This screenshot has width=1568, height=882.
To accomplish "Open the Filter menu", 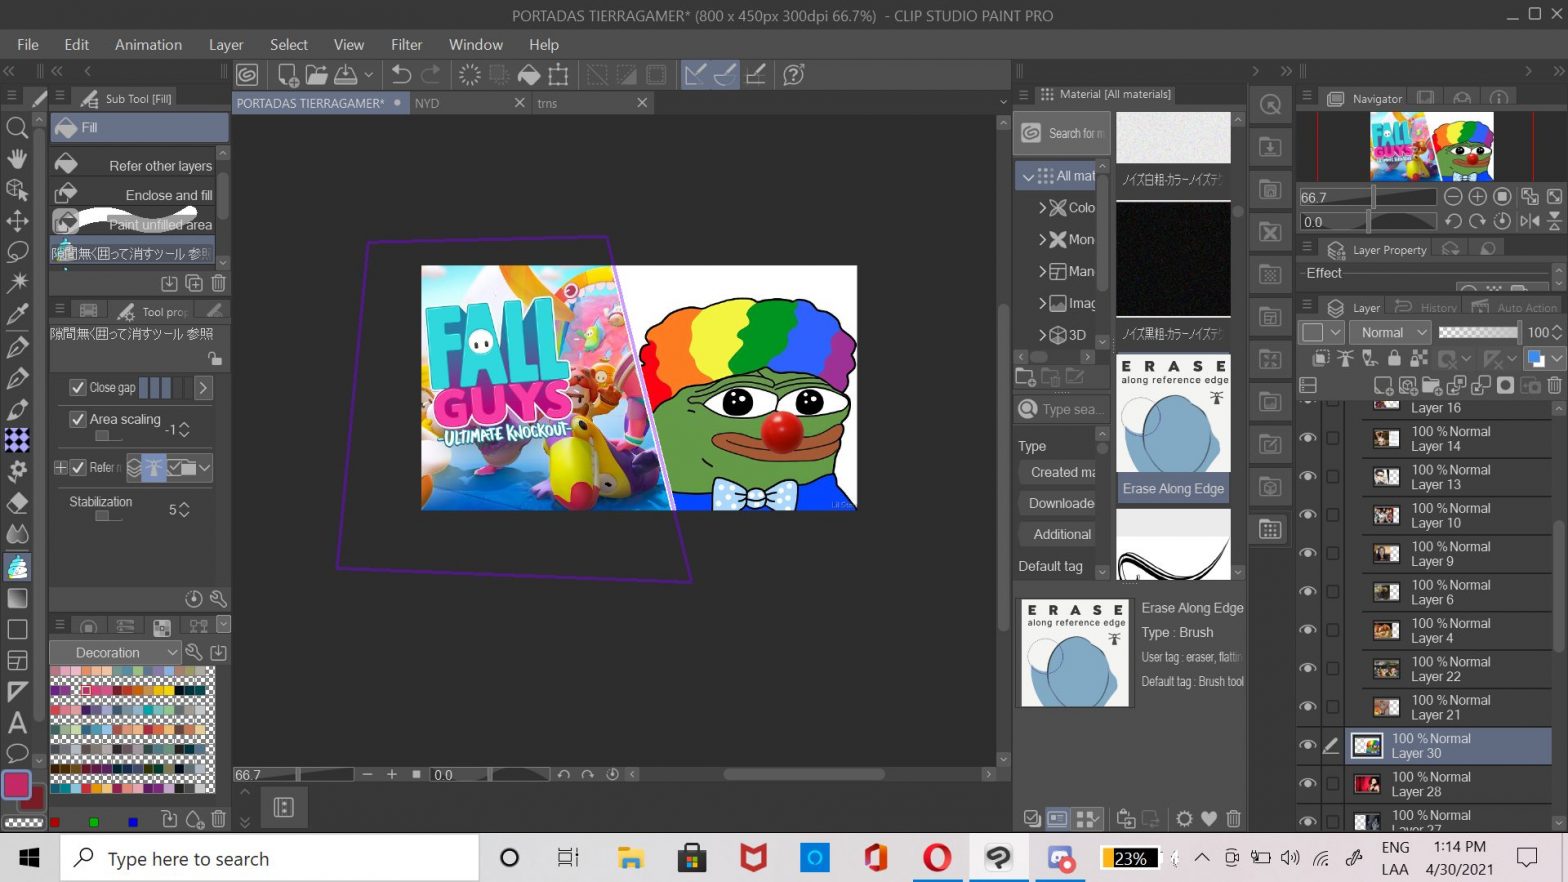I will (x=406, y=45).
